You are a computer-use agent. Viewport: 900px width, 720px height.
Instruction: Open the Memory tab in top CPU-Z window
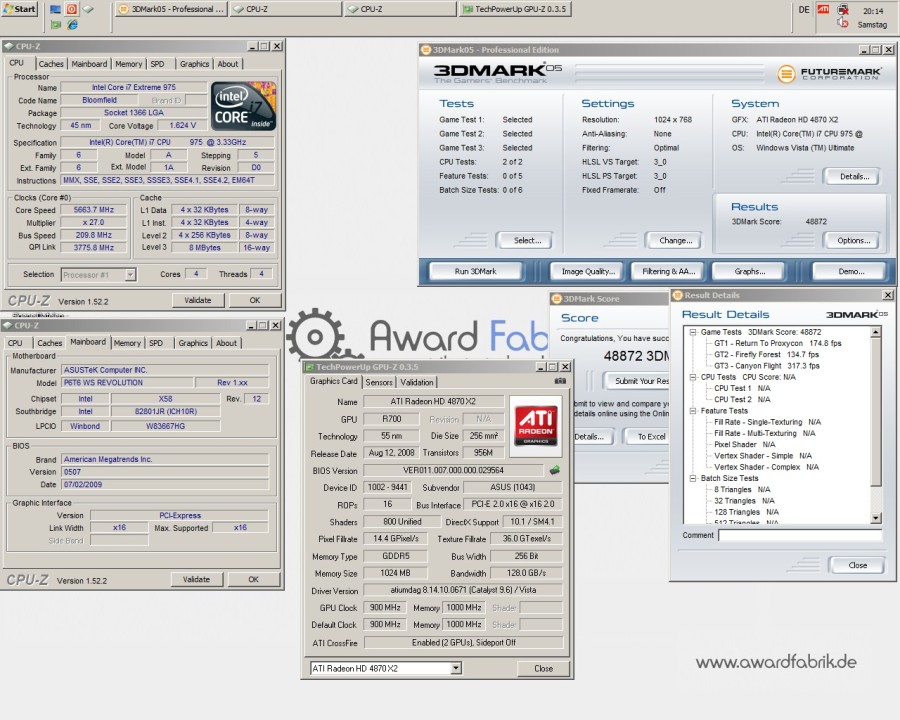pyautogui.click(x=129, y=64)
